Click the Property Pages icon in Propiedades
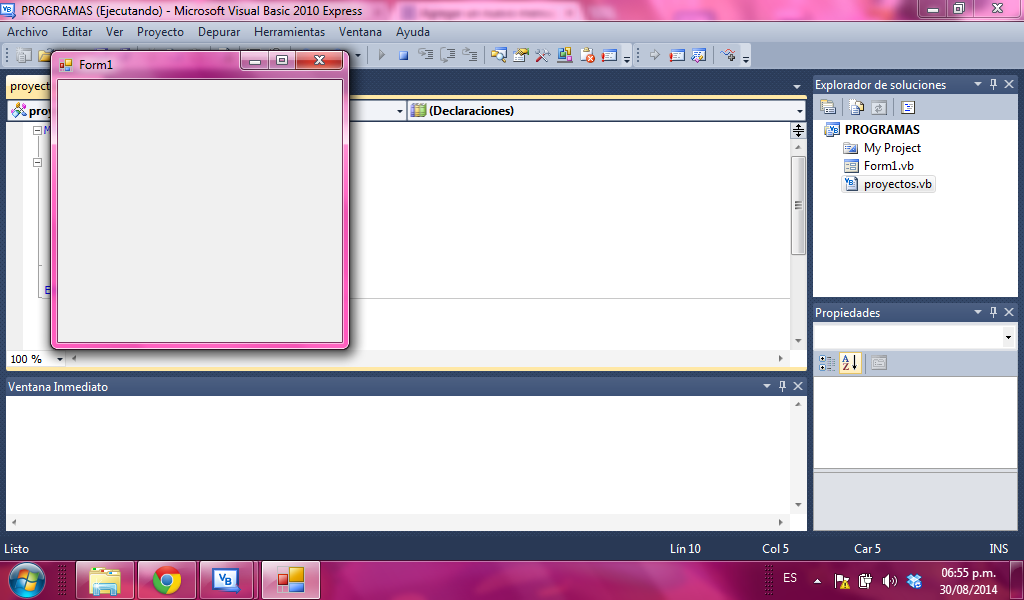 click(x=879, y=363)
